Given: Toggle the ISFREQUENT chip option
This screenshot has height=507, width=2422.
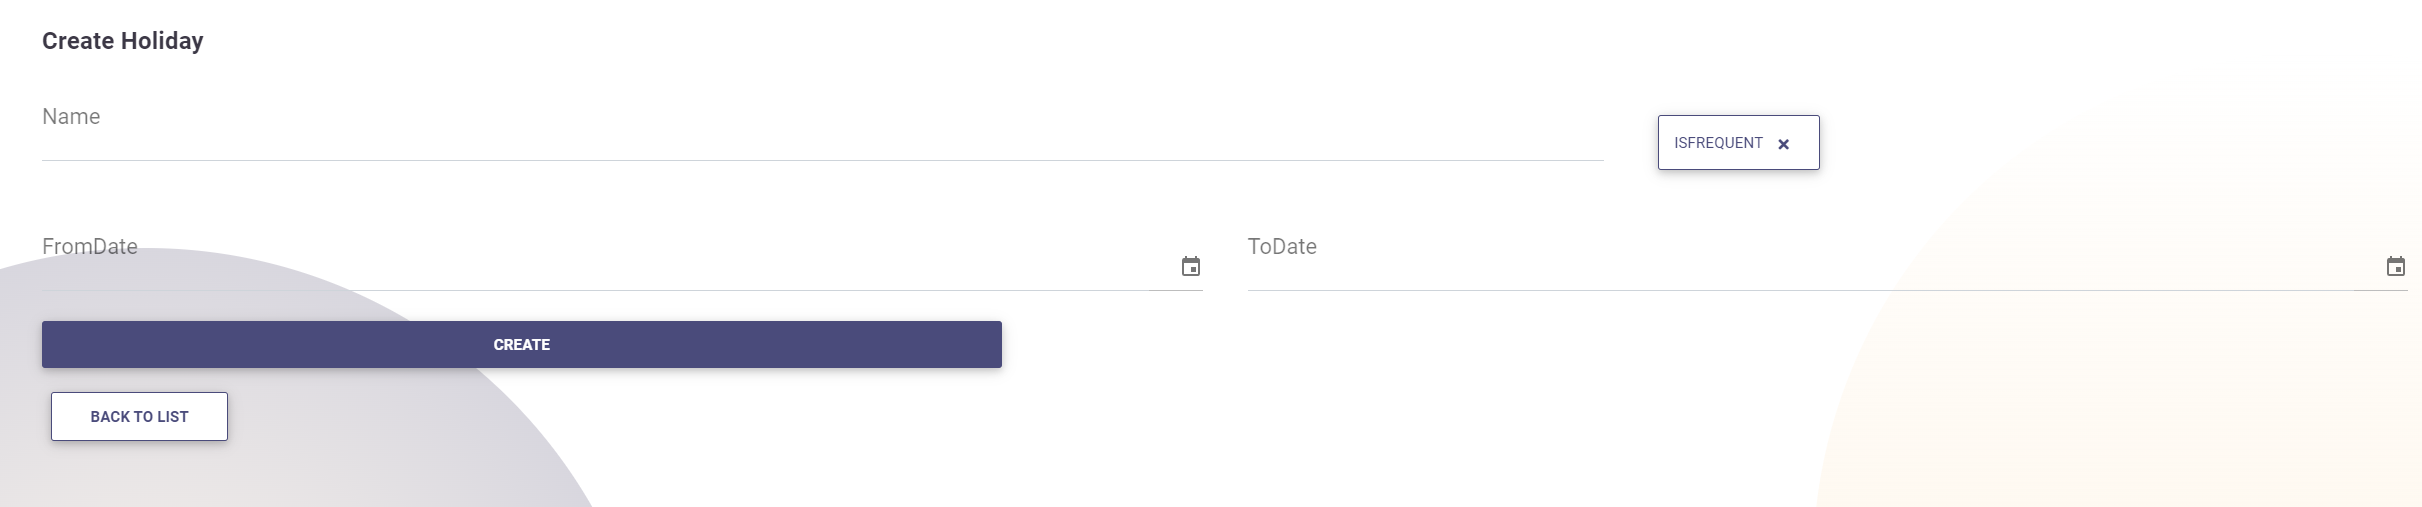Looking at the screenshot, I should coord(1738,143).
